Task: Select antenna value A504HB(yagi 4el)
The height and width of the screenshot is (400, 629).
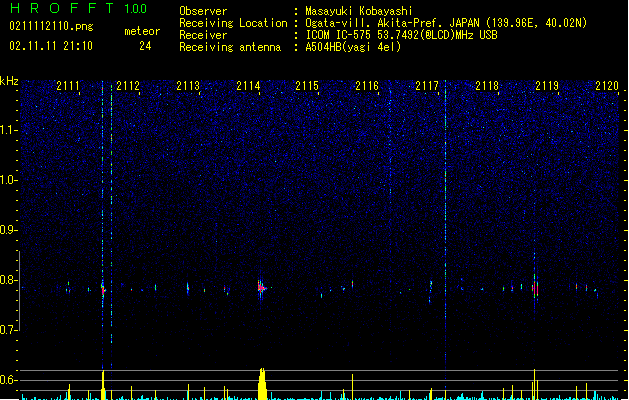Action: coord(353,47)
